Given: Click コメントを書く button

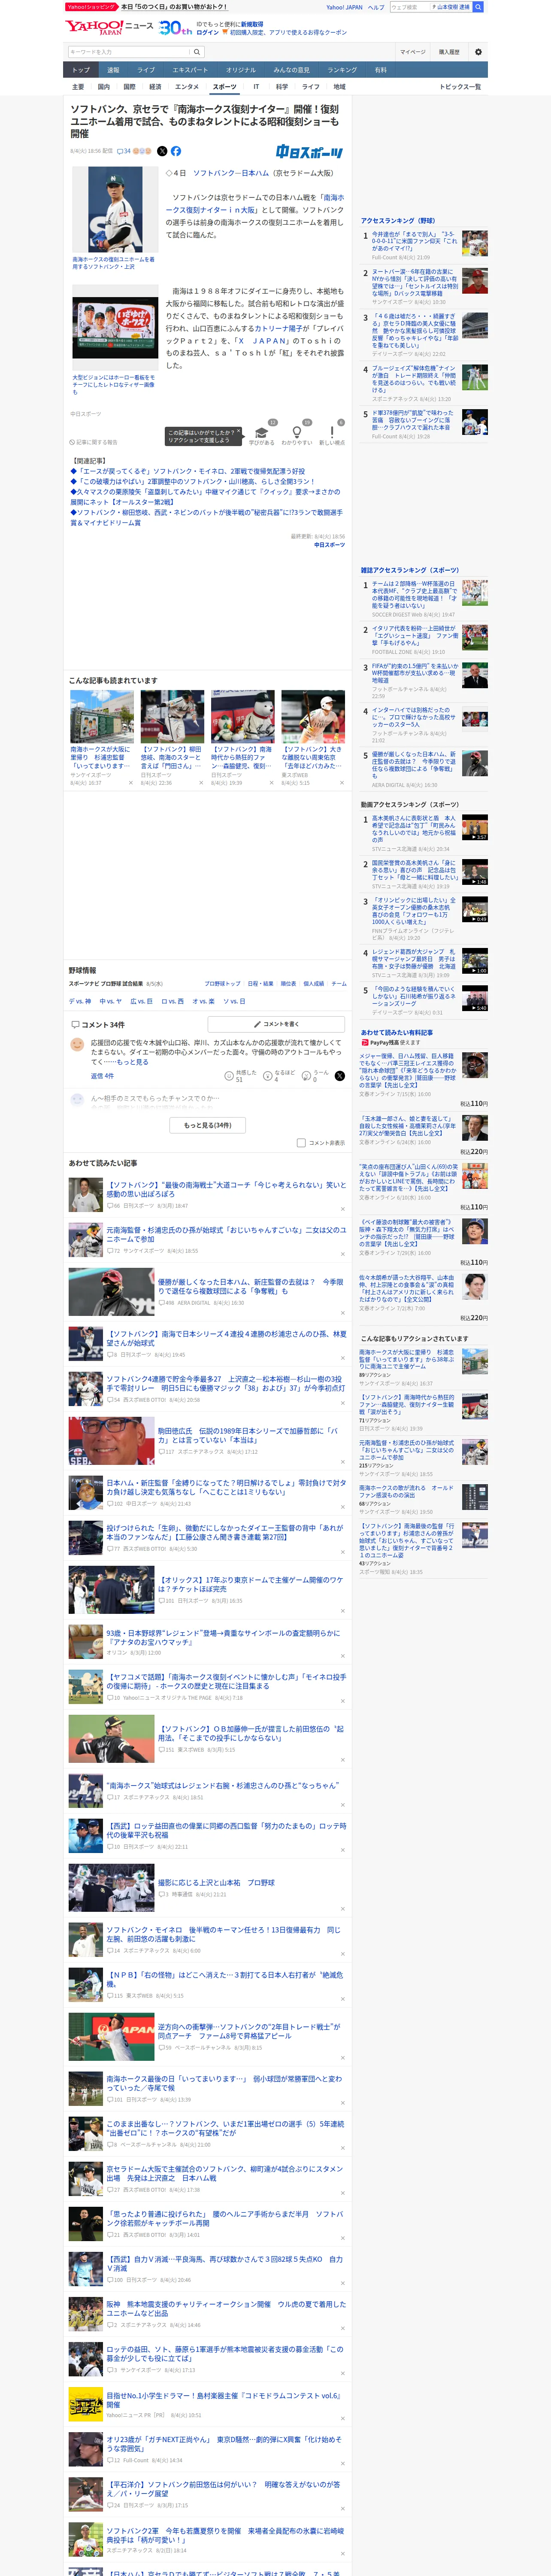Looking at the screenshot, I should (276, 1024).
